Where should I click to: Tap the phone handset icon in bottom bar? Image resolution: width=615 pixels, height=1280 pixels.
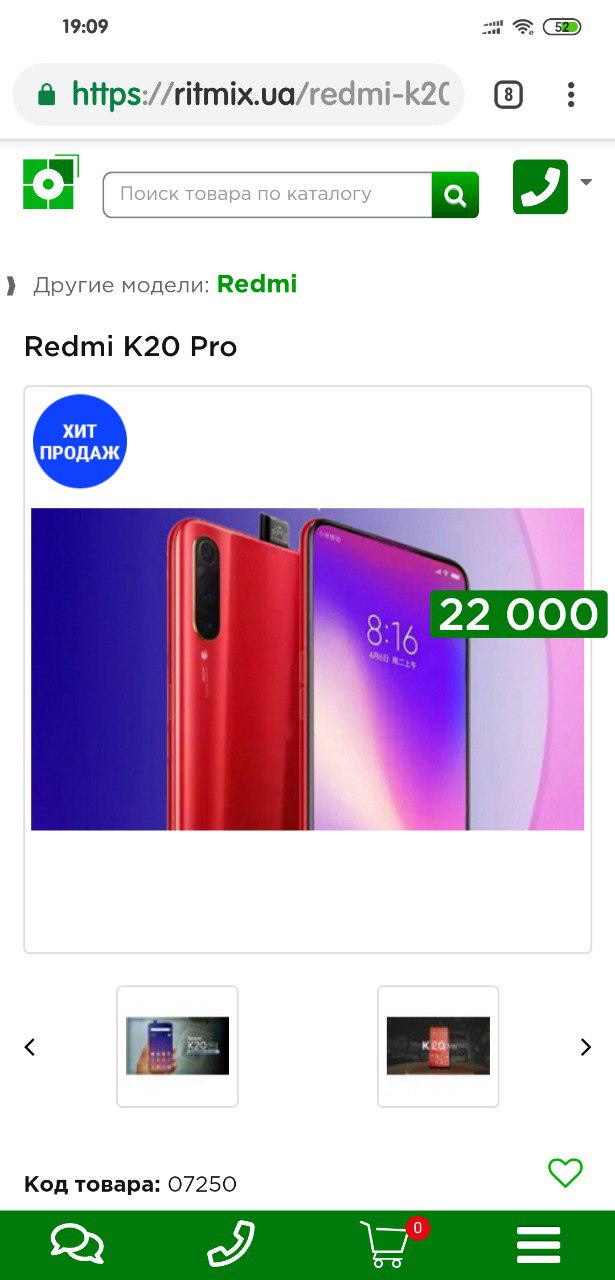(231, 1245)
